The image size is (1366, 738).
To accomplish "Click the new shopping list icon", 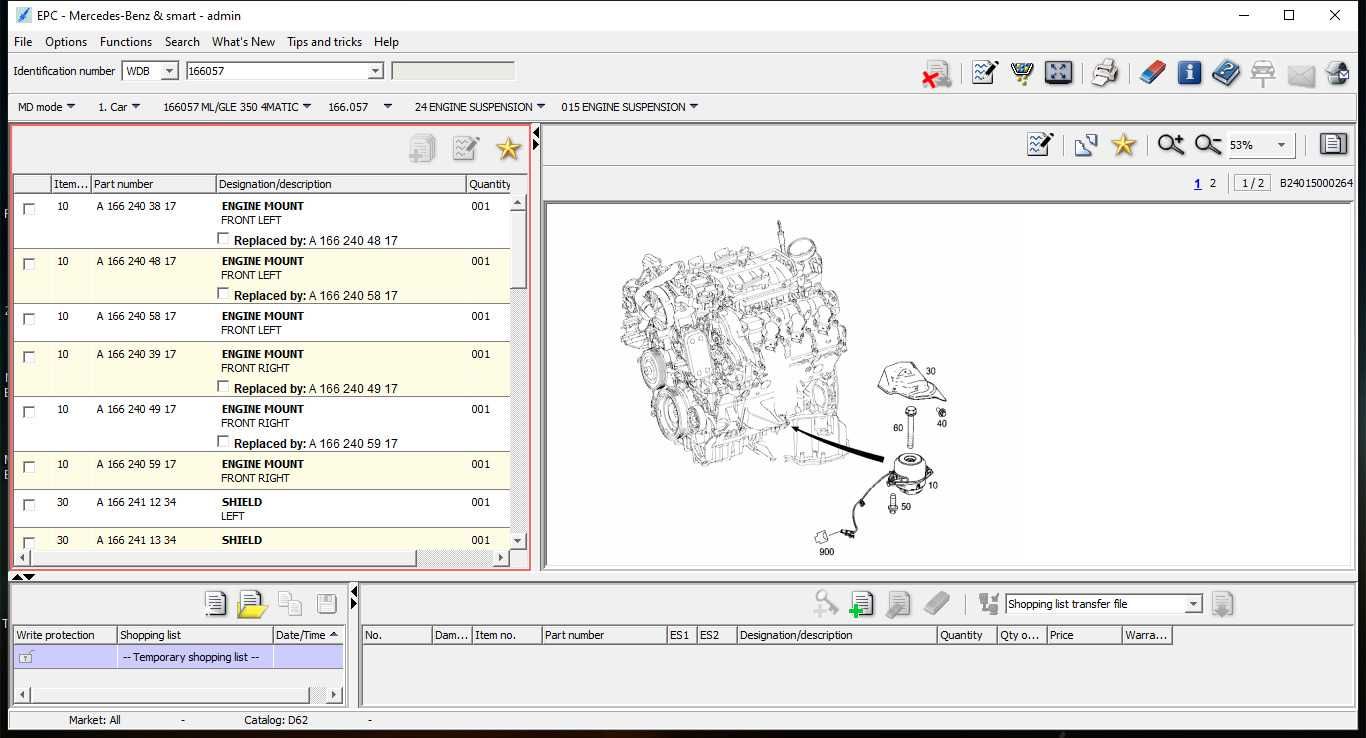I will pos(215,603).
